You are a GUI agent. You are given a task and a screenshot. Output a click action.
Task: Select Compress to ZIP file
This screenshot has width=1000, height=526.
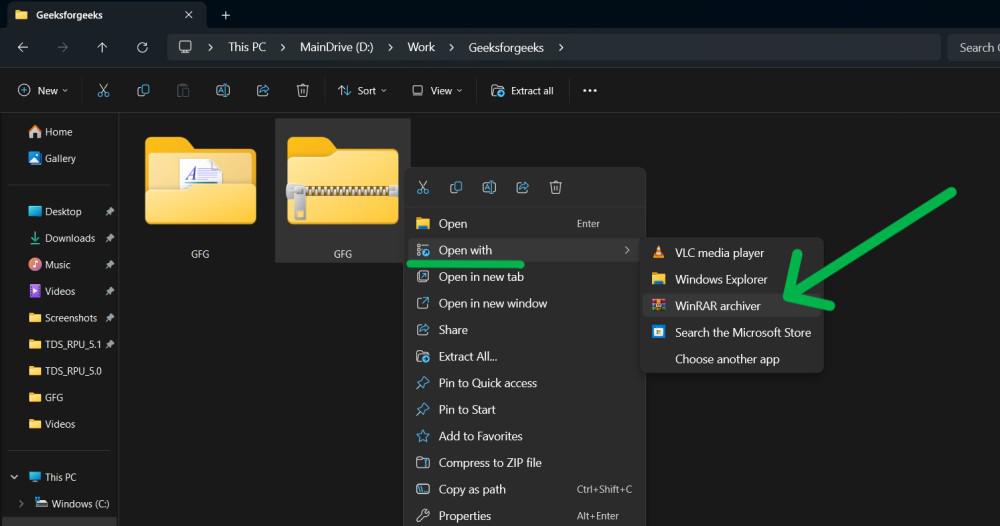tap(524, 463)
